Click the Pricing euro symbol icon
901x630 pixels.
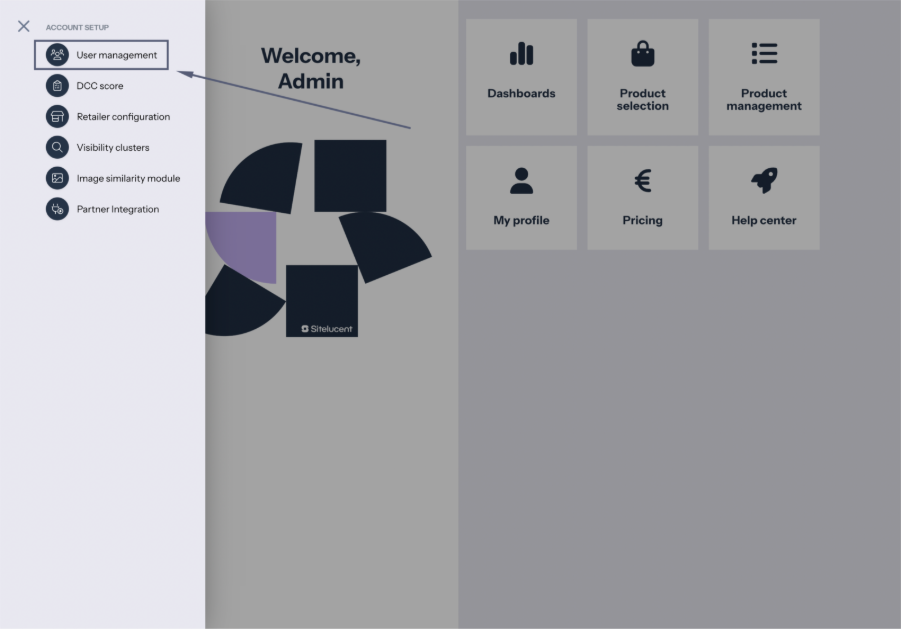click(x=642, y=181)
